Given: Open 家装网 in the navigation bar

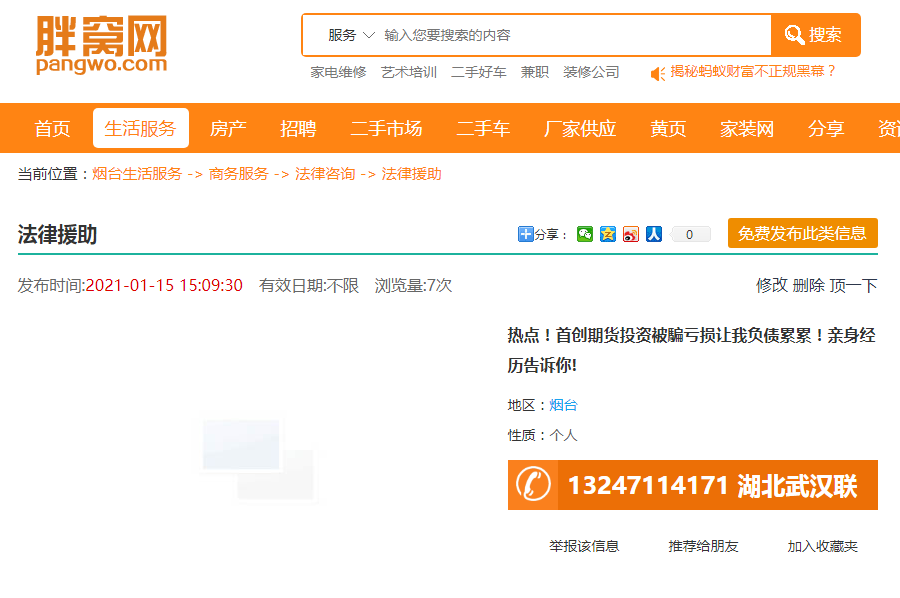Looking at the screenshot, I should (747, 129).
